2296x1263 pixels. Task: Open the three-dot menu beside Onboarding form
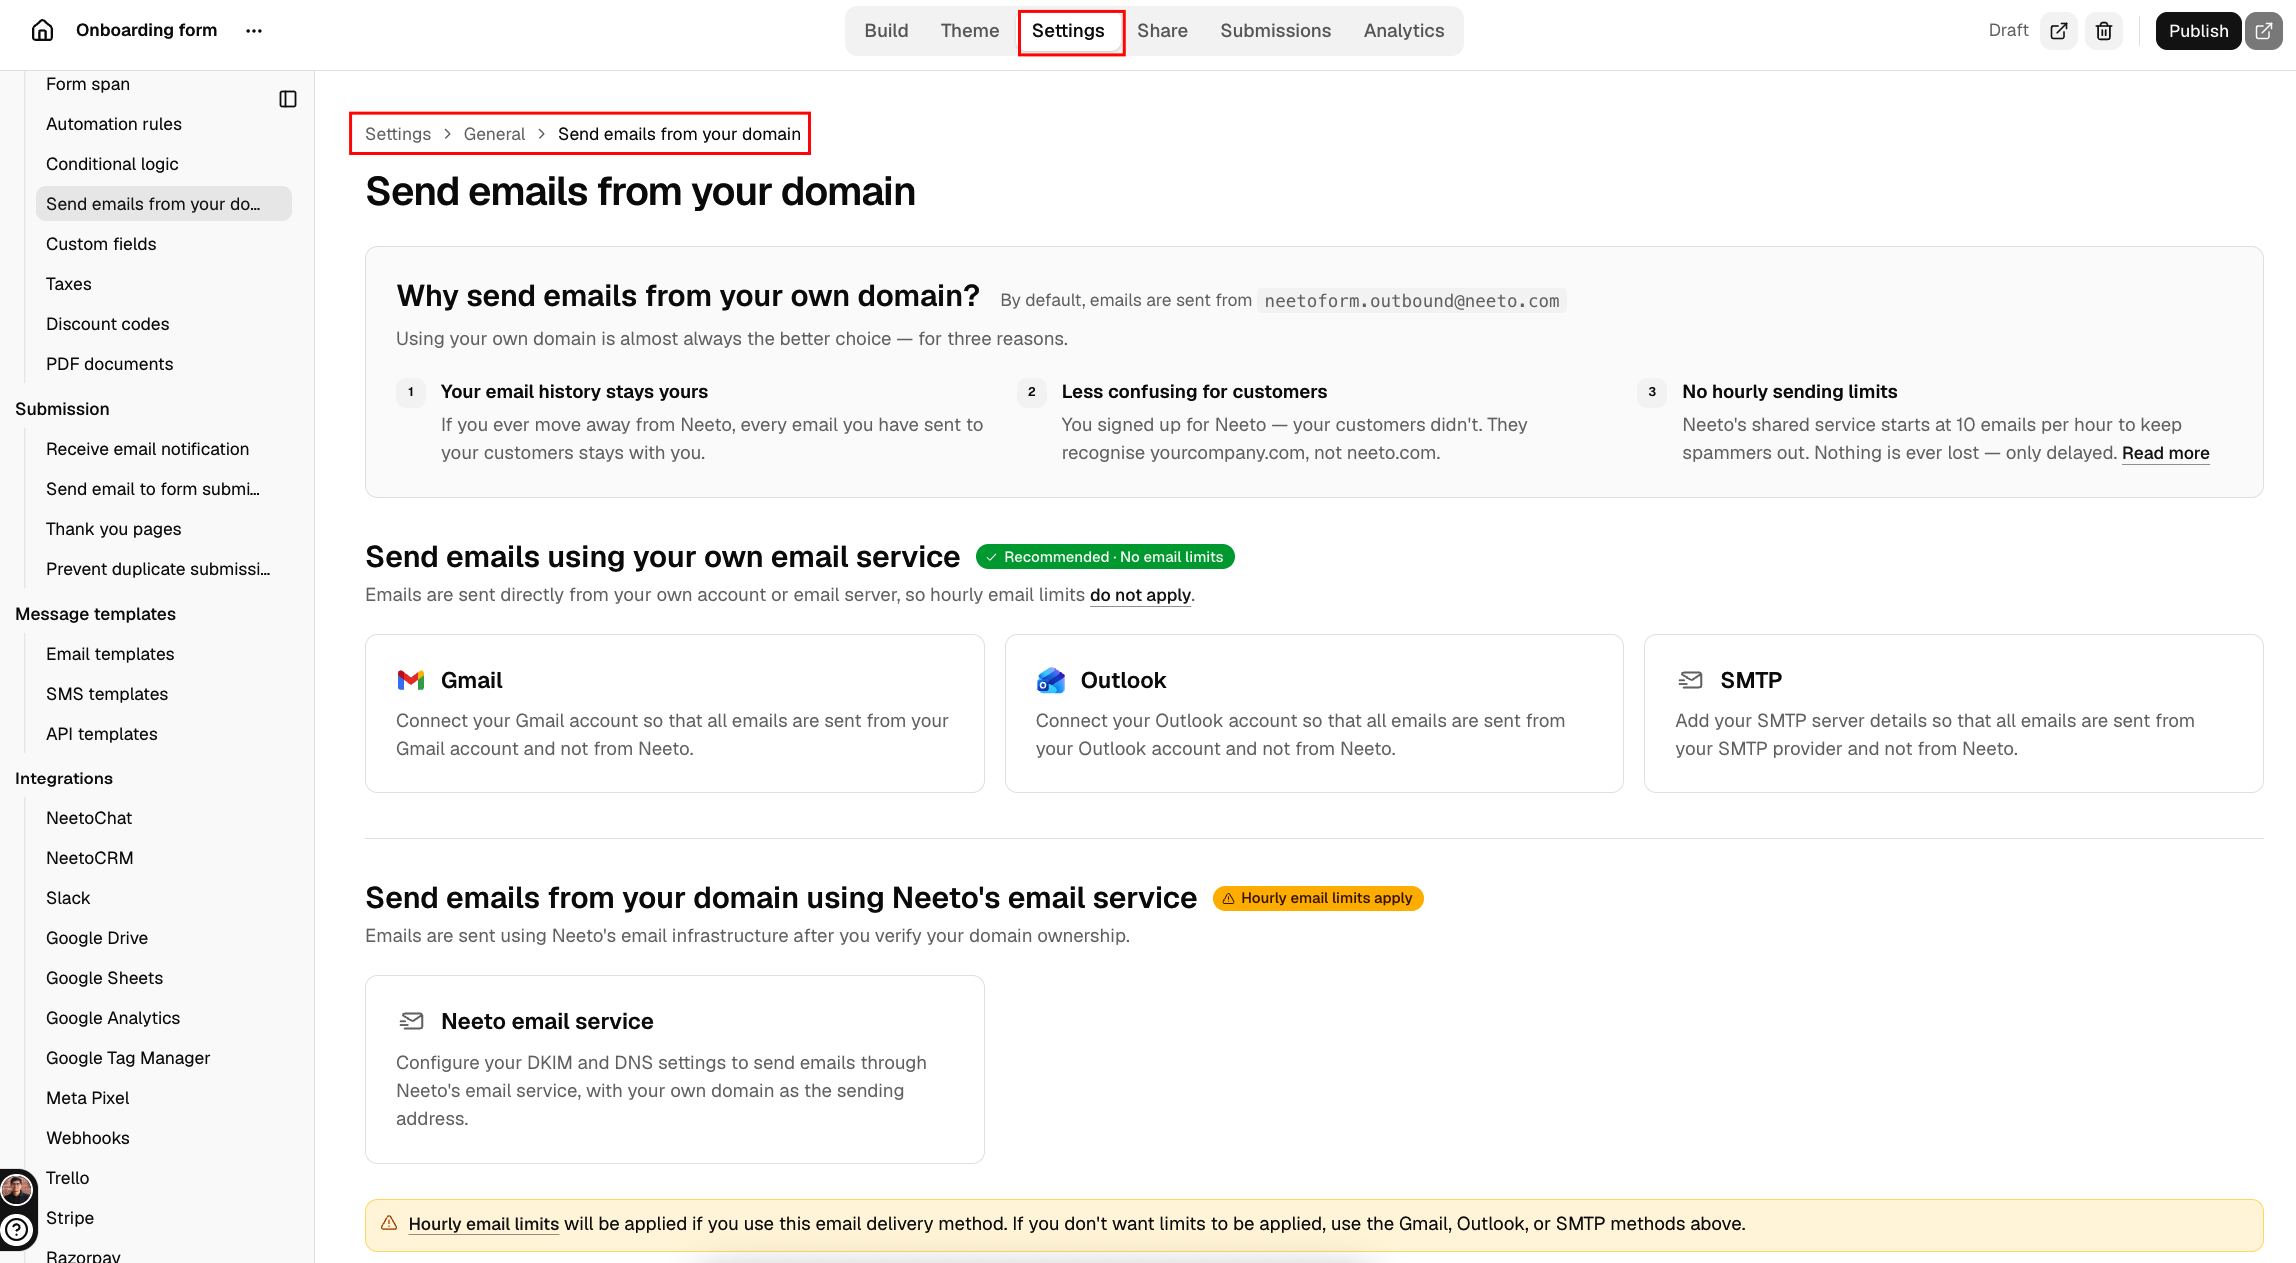click(254, 30)
